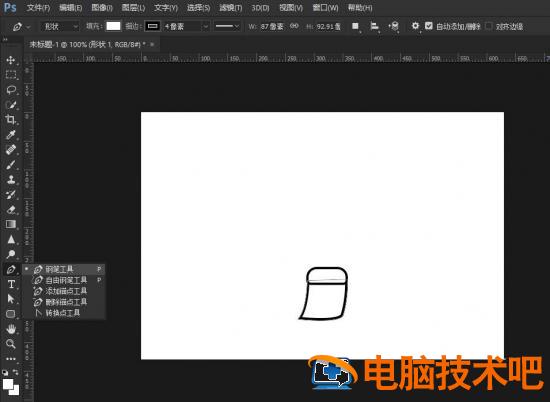The image size is (550, 402).
Task: Select the Clone Stamp tool
Action: pyautogui.click(x=11, y=180)
